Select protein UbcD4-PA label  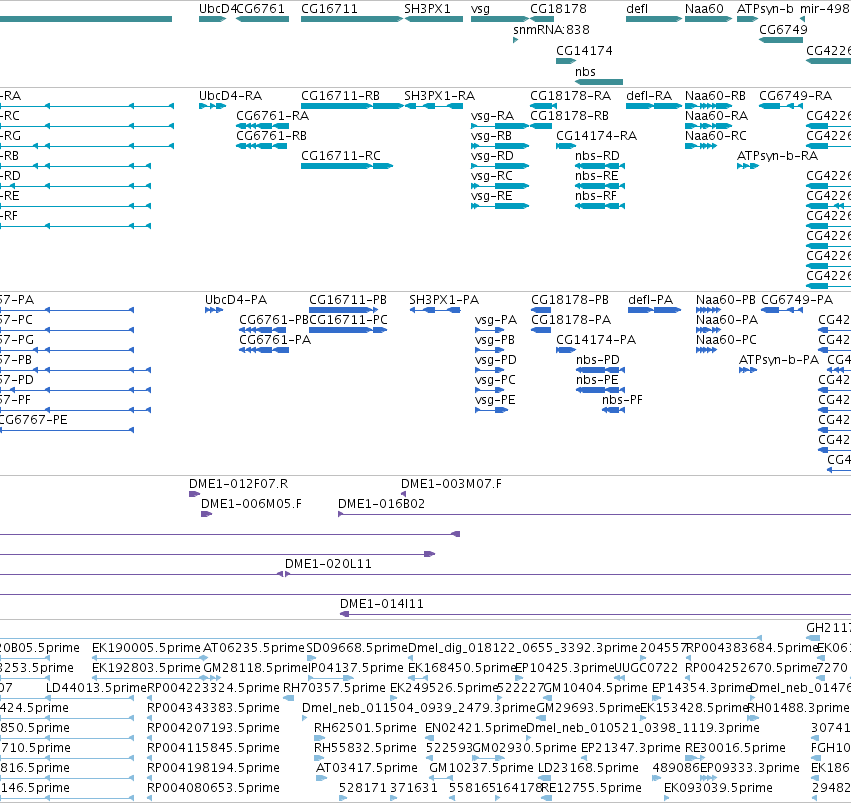[x=236, y=299]
